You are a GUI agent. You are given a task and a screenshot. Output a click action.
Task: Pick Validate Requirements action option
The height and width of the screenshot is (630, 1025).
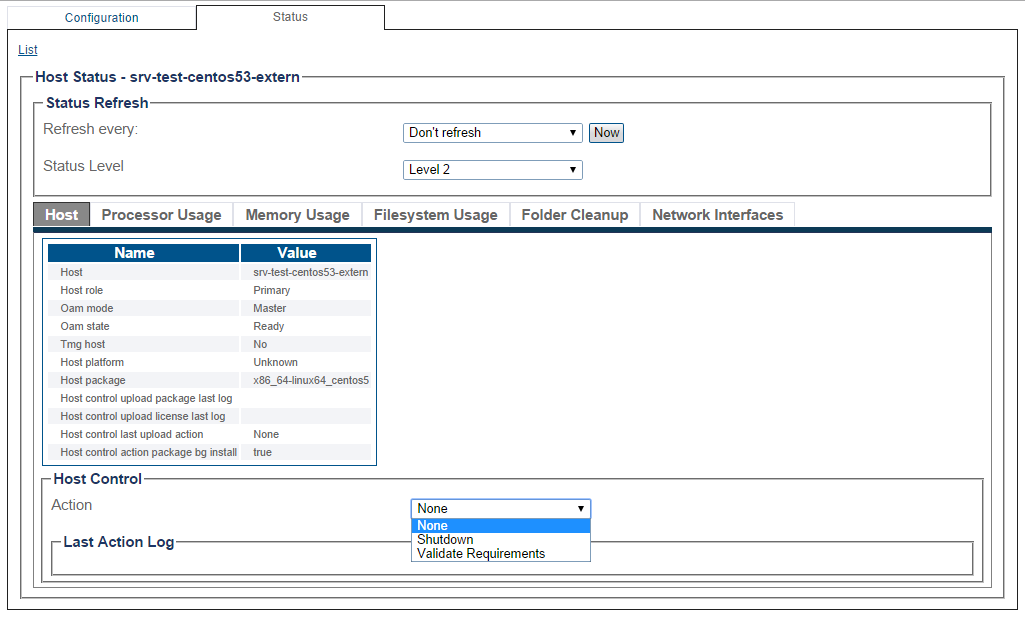(x=500, y=554)
